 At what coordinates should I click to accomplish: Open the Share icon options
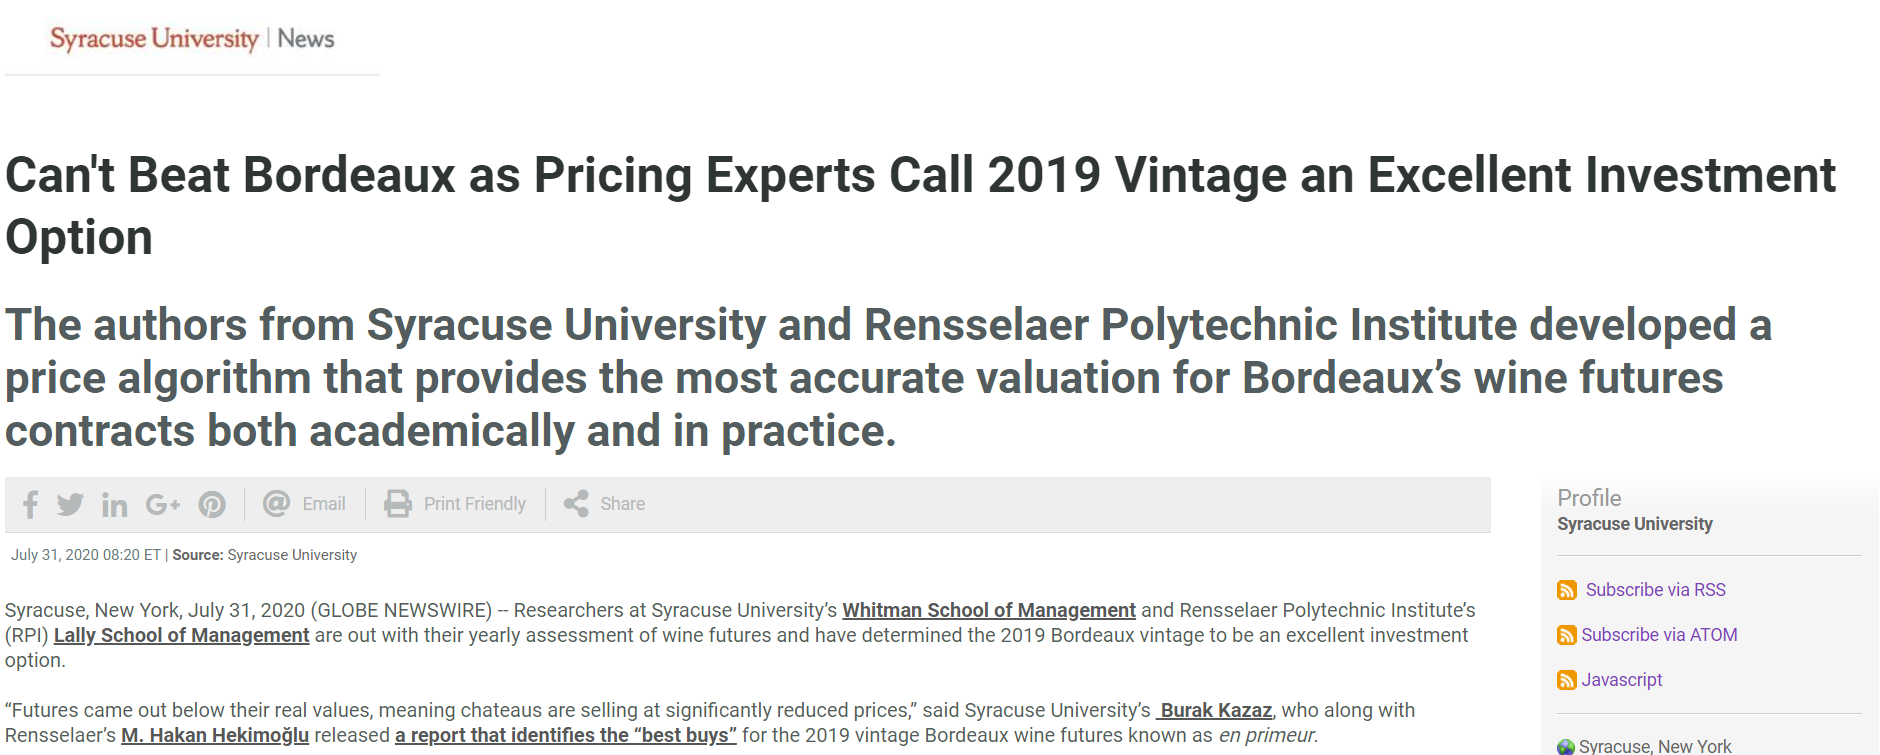click(576, 503)
